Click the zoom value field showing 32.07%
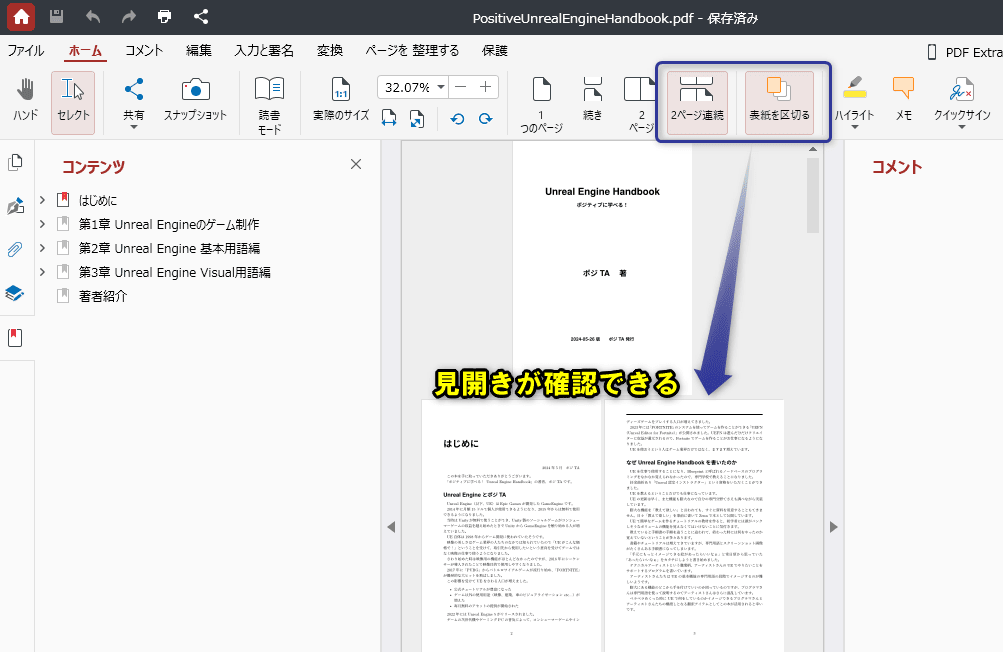The image size is (1003, 652). [x=407, y=87]
